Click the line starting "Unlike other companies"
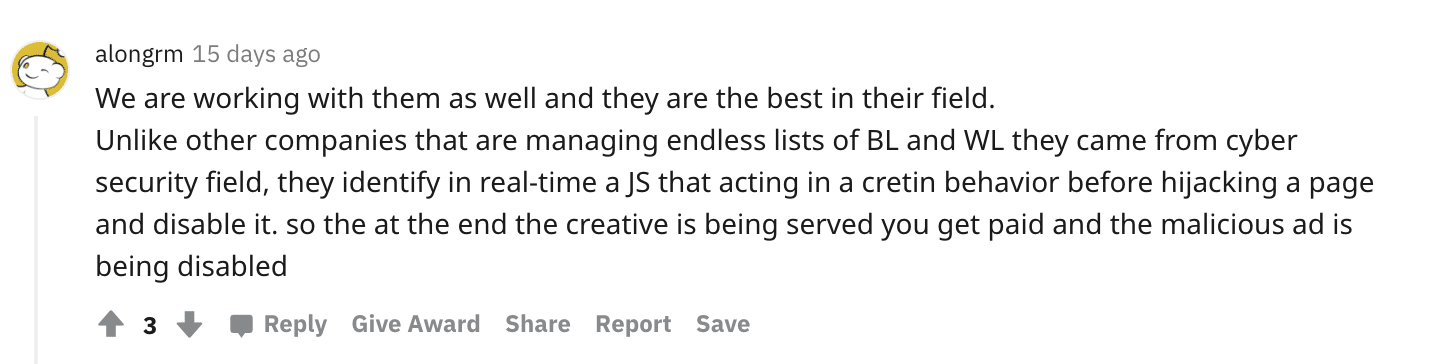1454x364 pixels. pyautogui.click(x=696, y=141)
